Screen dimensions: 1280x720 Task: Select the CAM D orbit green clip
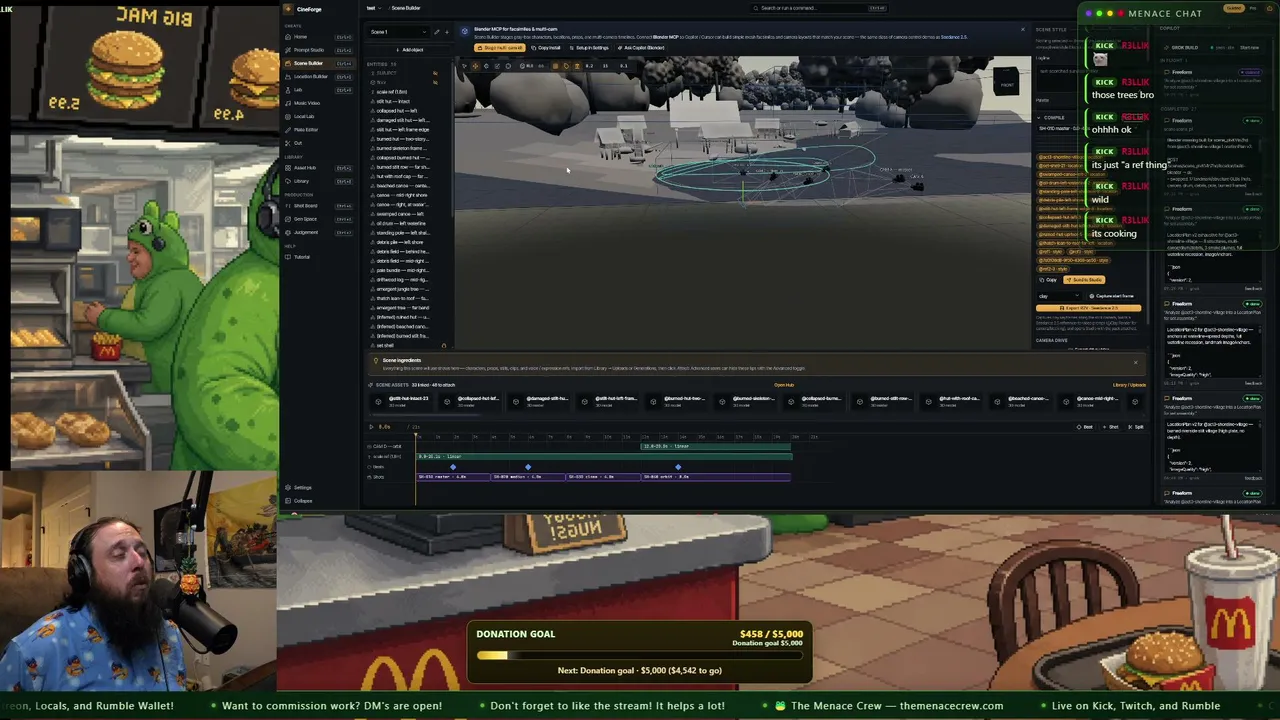(x=717, y=447)
